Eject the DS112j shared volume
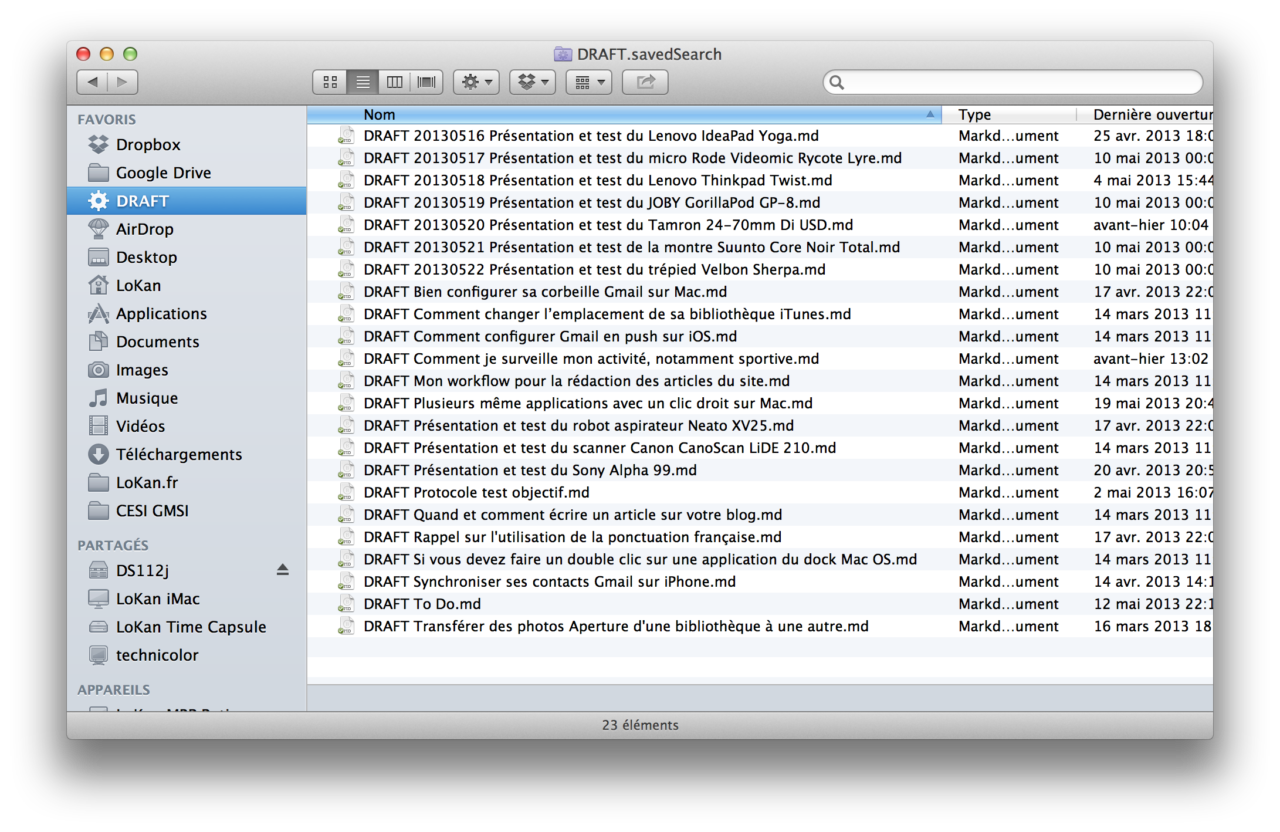The image size is (1280, 832). tap(282, 570)
